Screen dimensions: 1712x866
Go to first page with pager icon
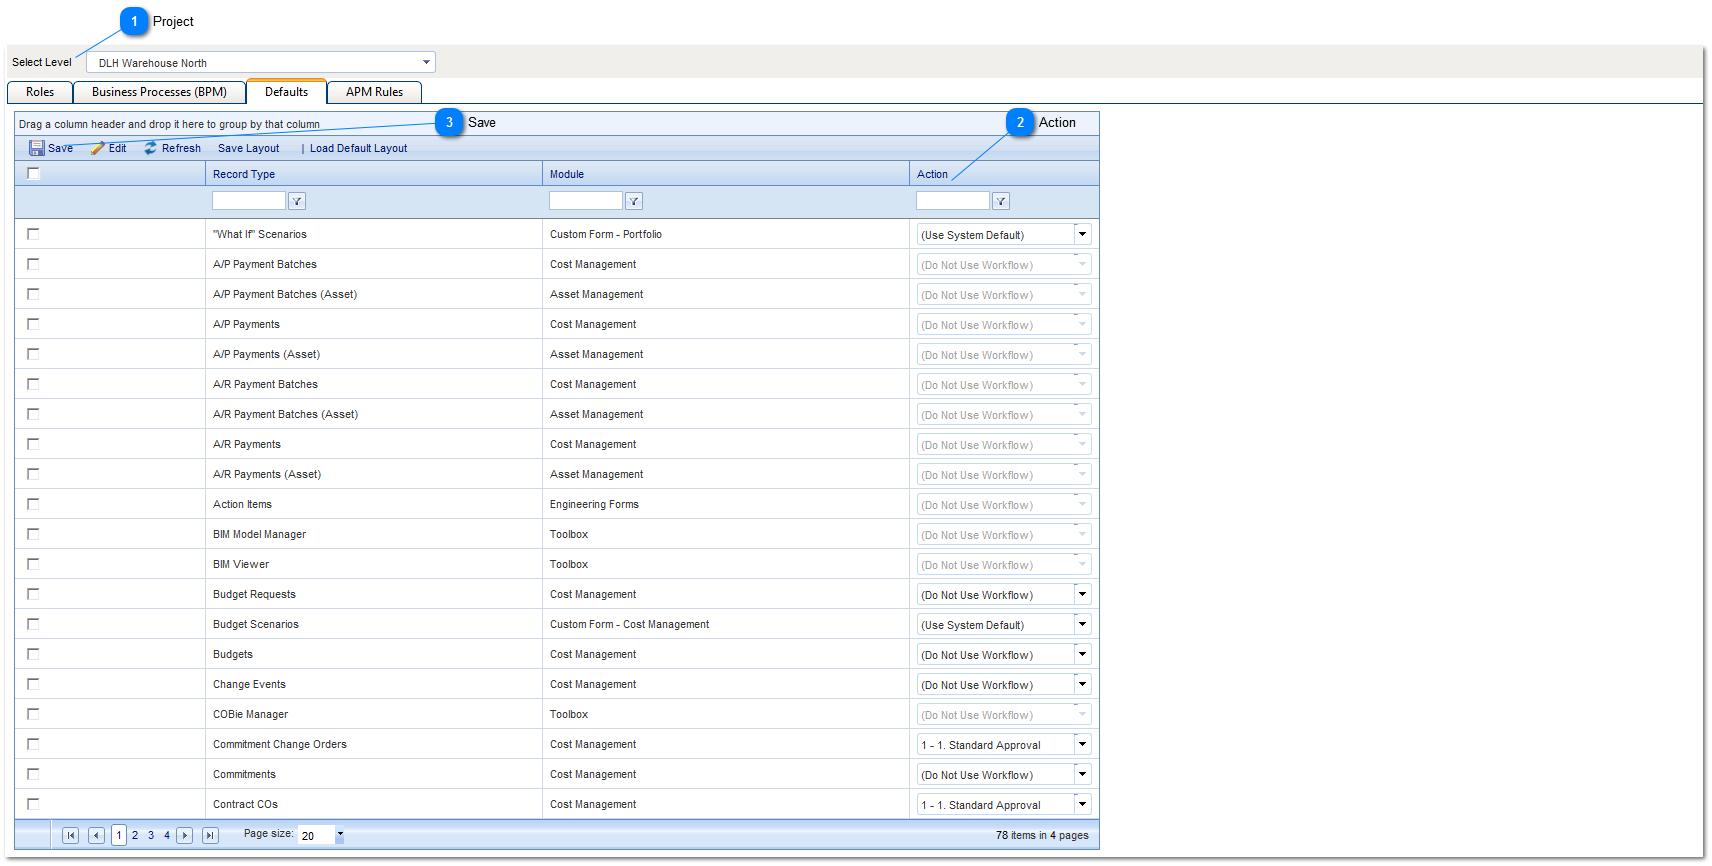(71, 835)
